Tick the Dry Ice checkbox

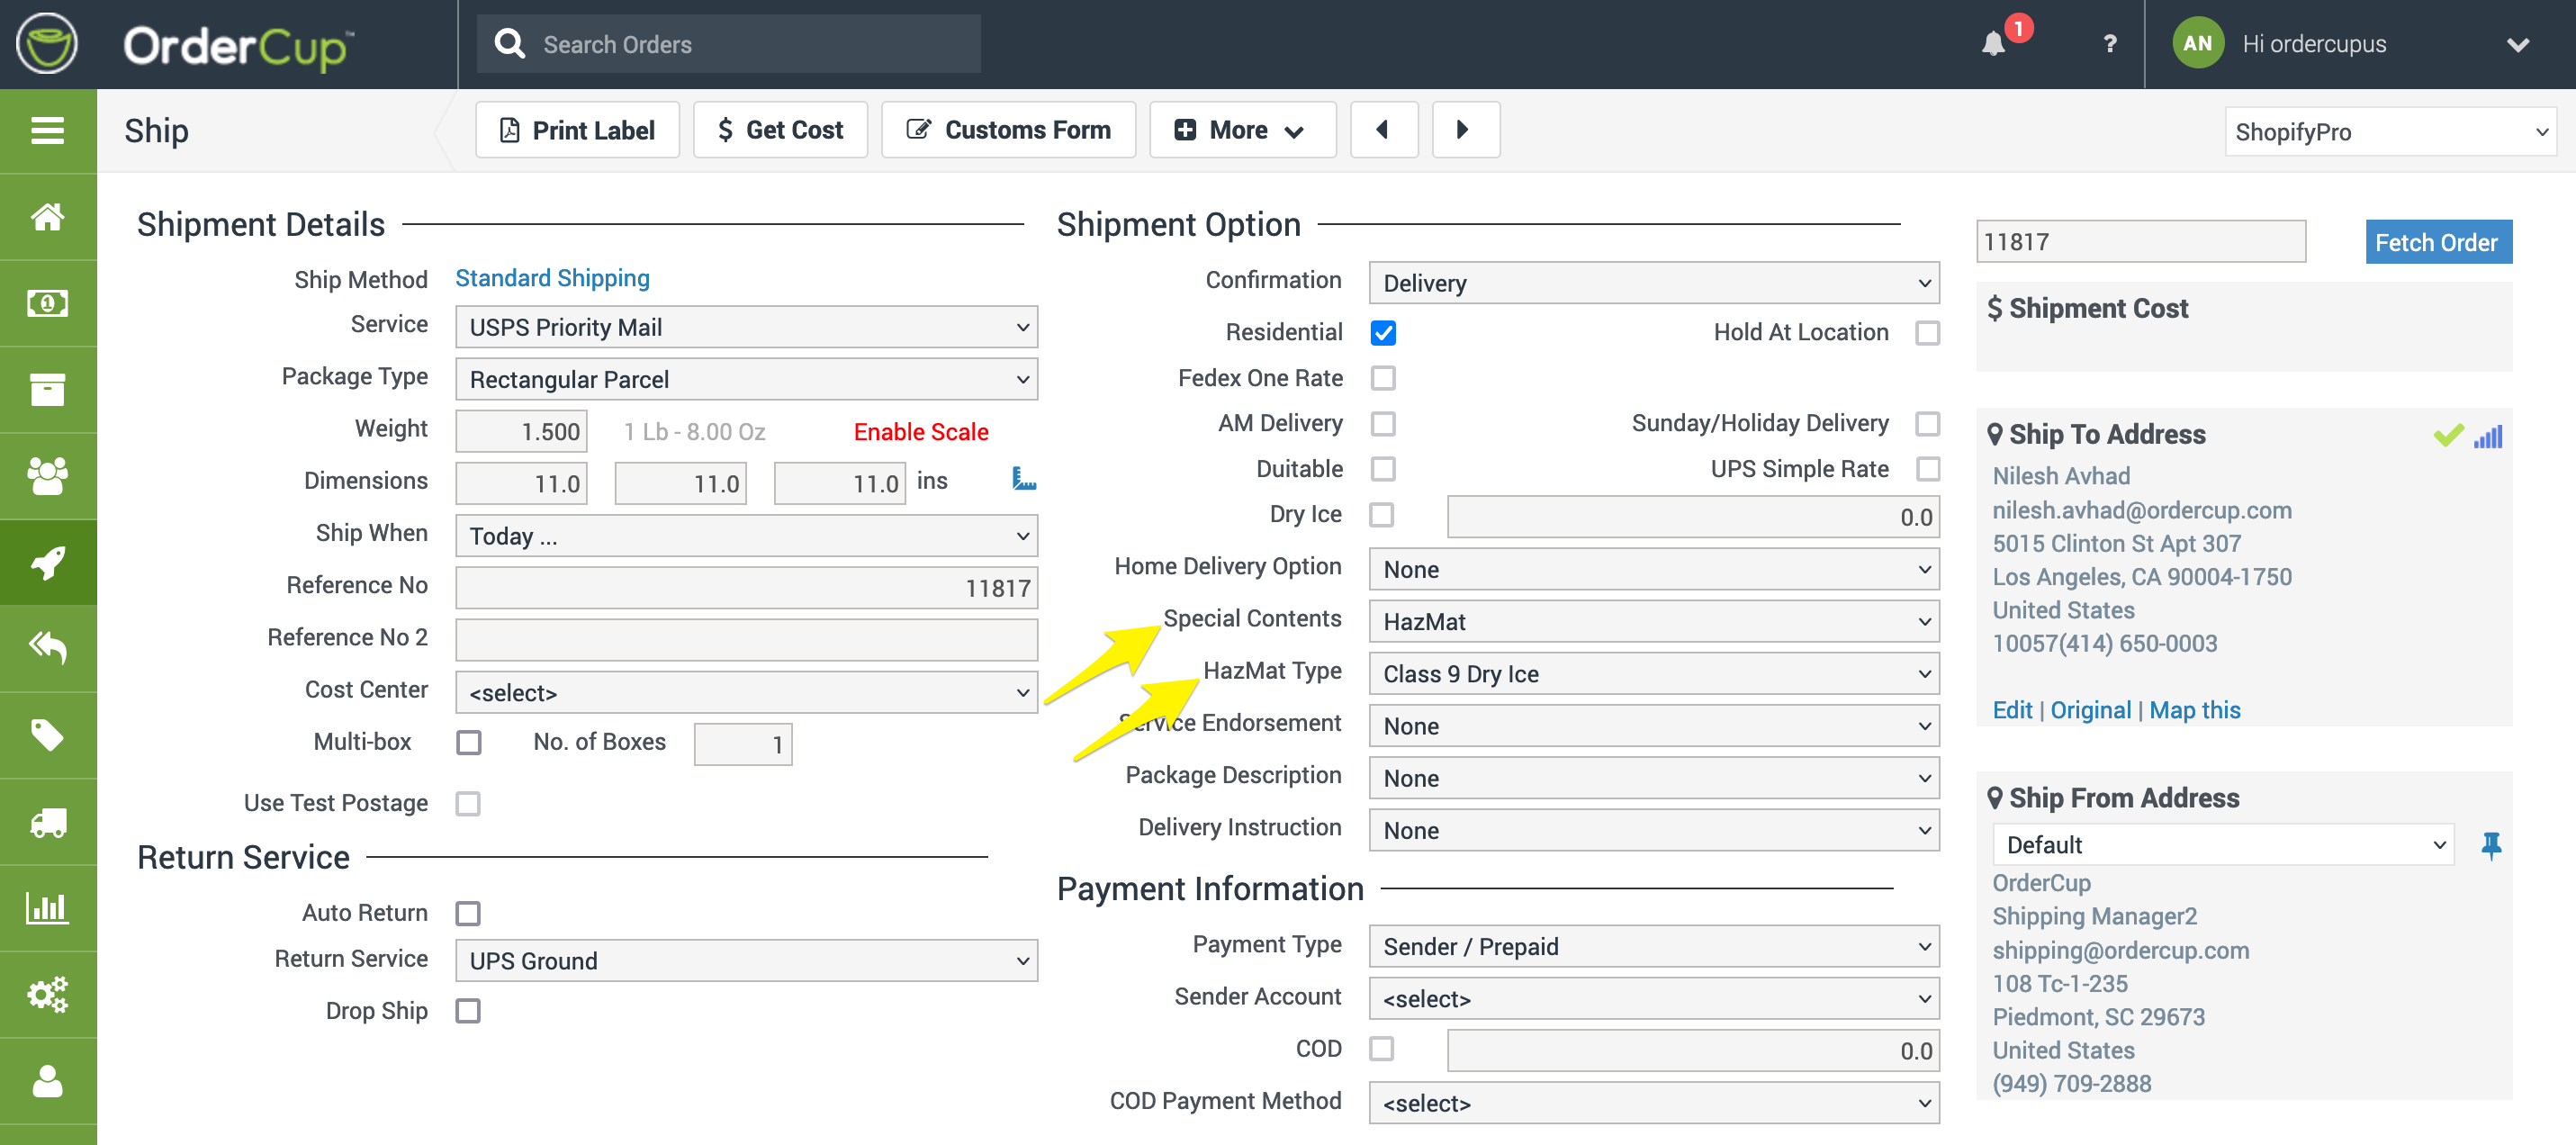point(1382,515)
